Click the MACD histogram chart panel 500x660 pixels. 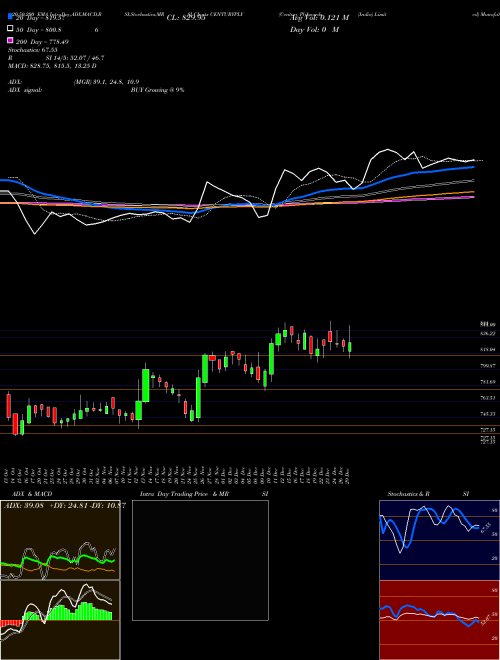[60, 620]
